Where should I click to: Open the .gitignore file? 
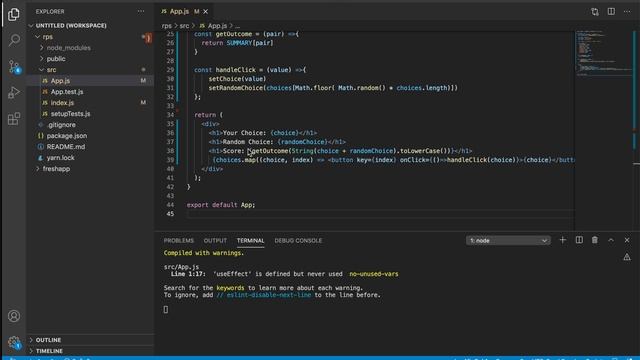pyautogui.click(x=61, y=125)
